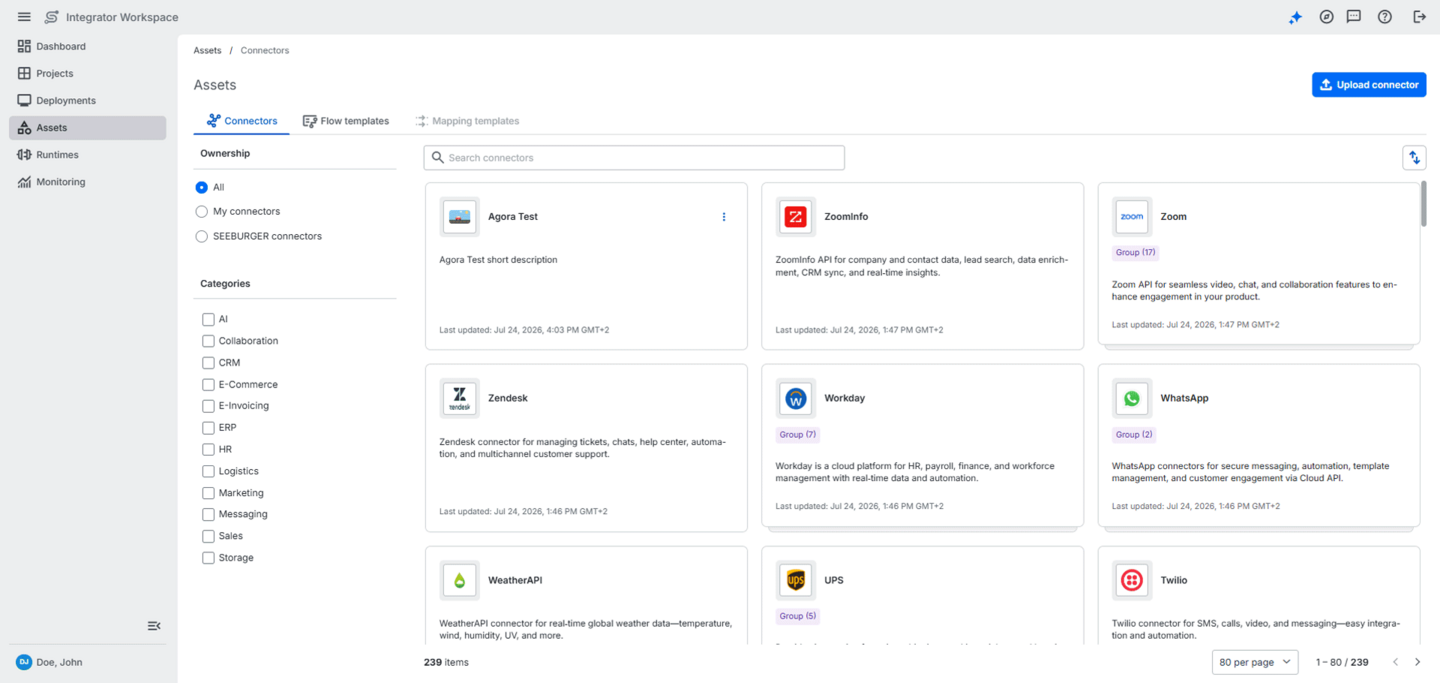Click the Agora Test connector logo
Viewport: 1440px width, 683px height.
(x=460, y=217)
